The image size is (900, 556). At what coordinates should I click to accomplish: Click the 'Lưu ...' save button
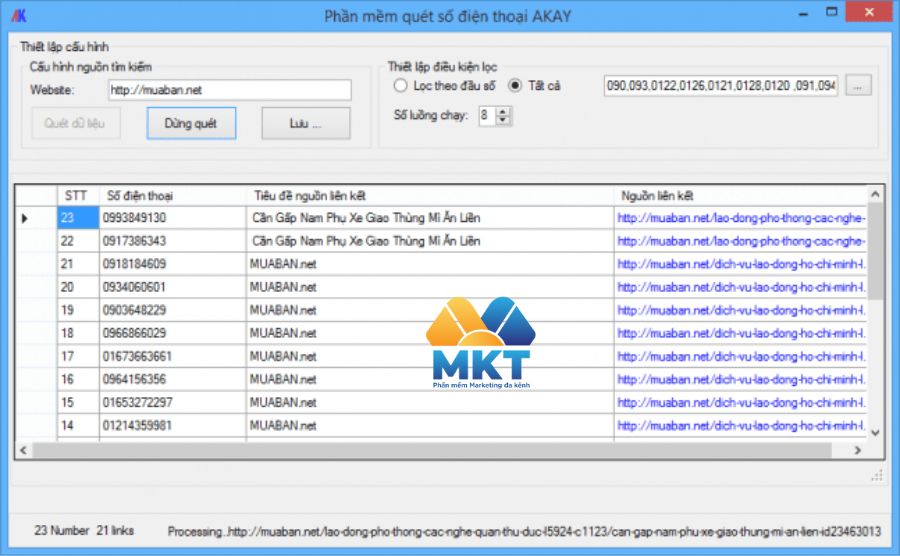pos(305,123)
